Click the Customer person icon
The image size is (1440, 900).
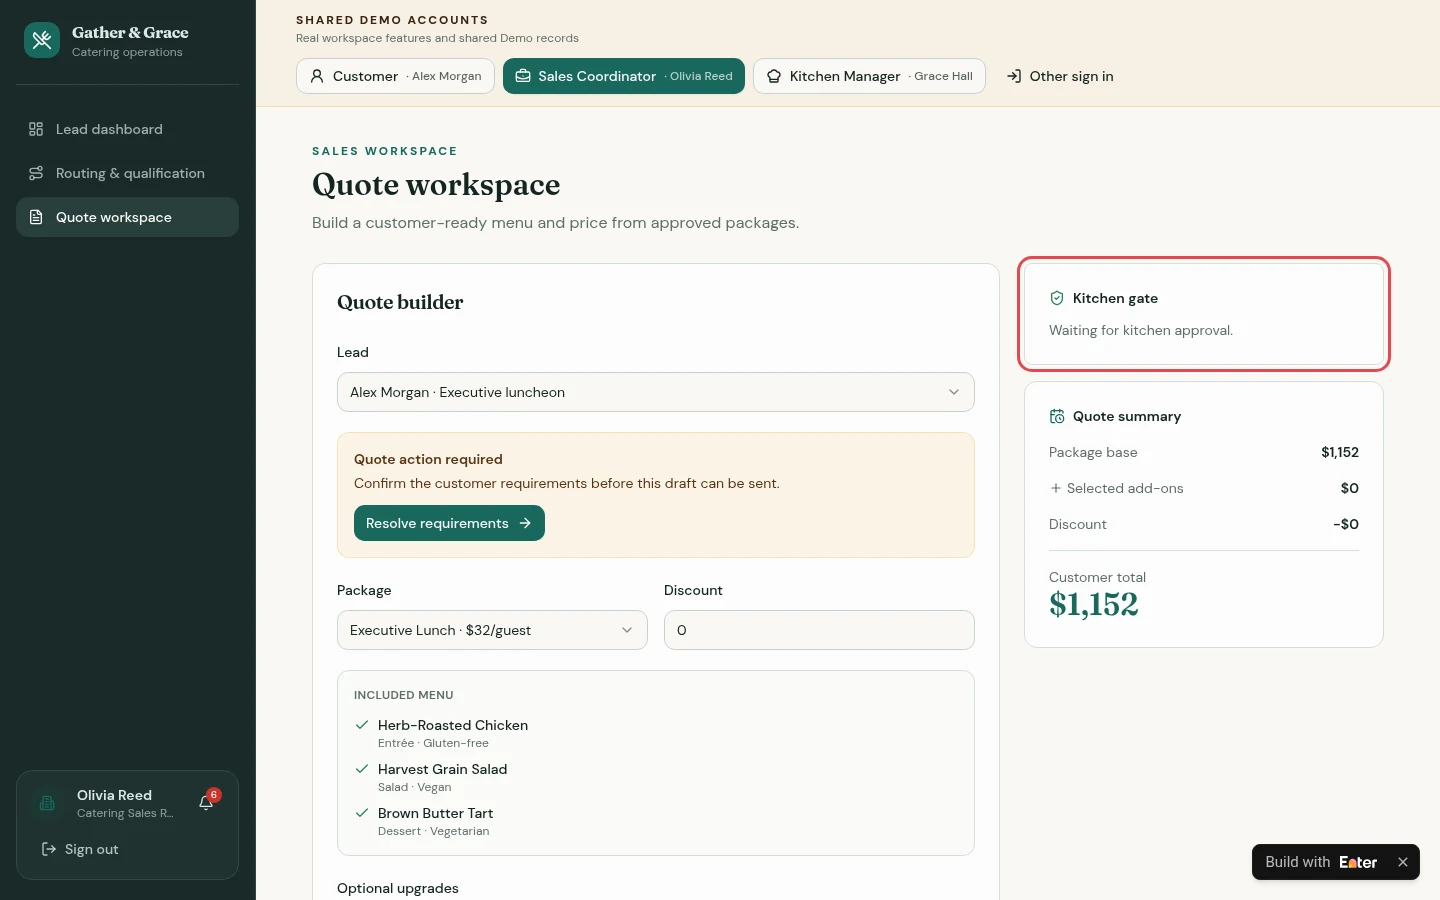(x=317, y=76)
